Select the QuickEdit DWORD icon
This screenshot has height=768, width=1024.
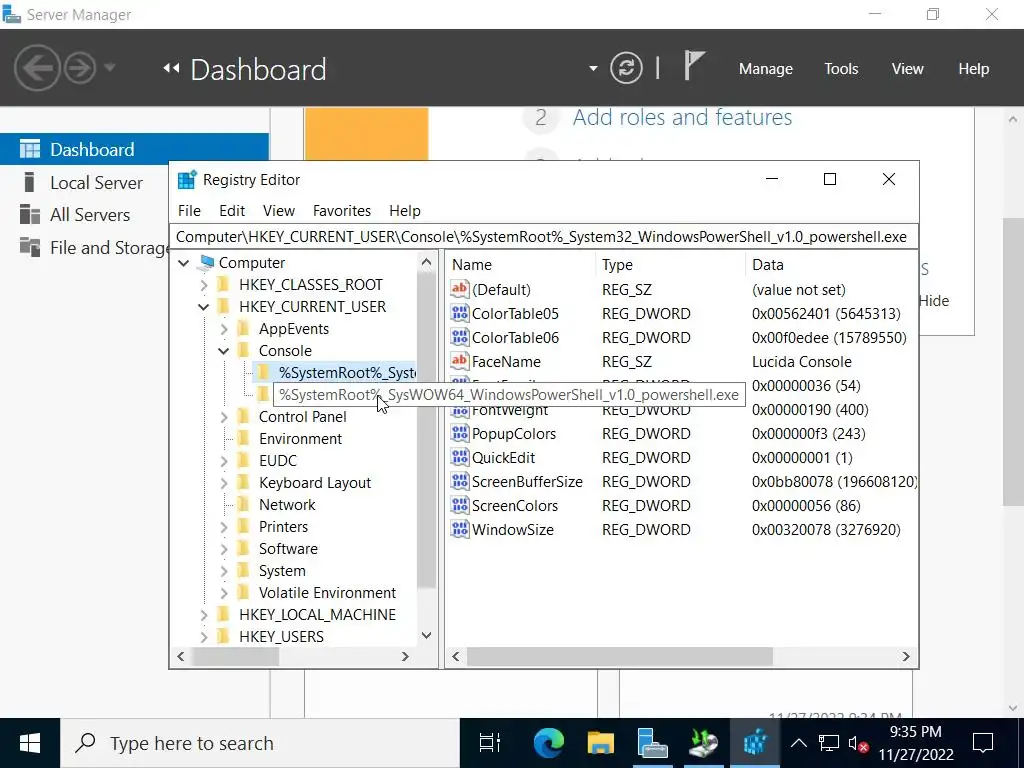(460, 458)
